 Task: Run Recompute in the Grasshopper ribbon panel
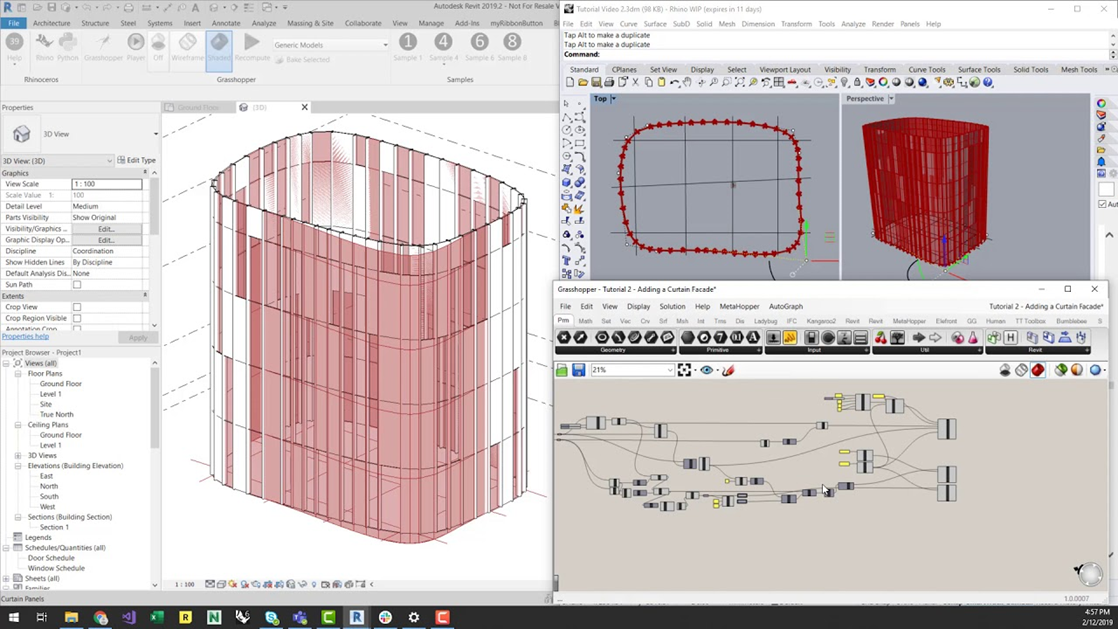pyautogui.click(x=252, y=47)
